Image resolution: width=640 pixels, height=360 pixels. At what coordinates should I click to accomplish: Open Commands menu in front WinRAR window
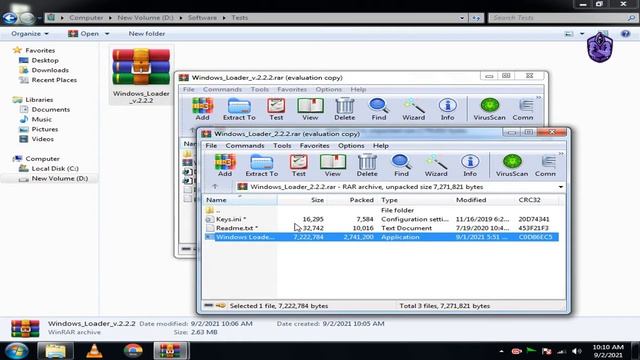point(245,146)
